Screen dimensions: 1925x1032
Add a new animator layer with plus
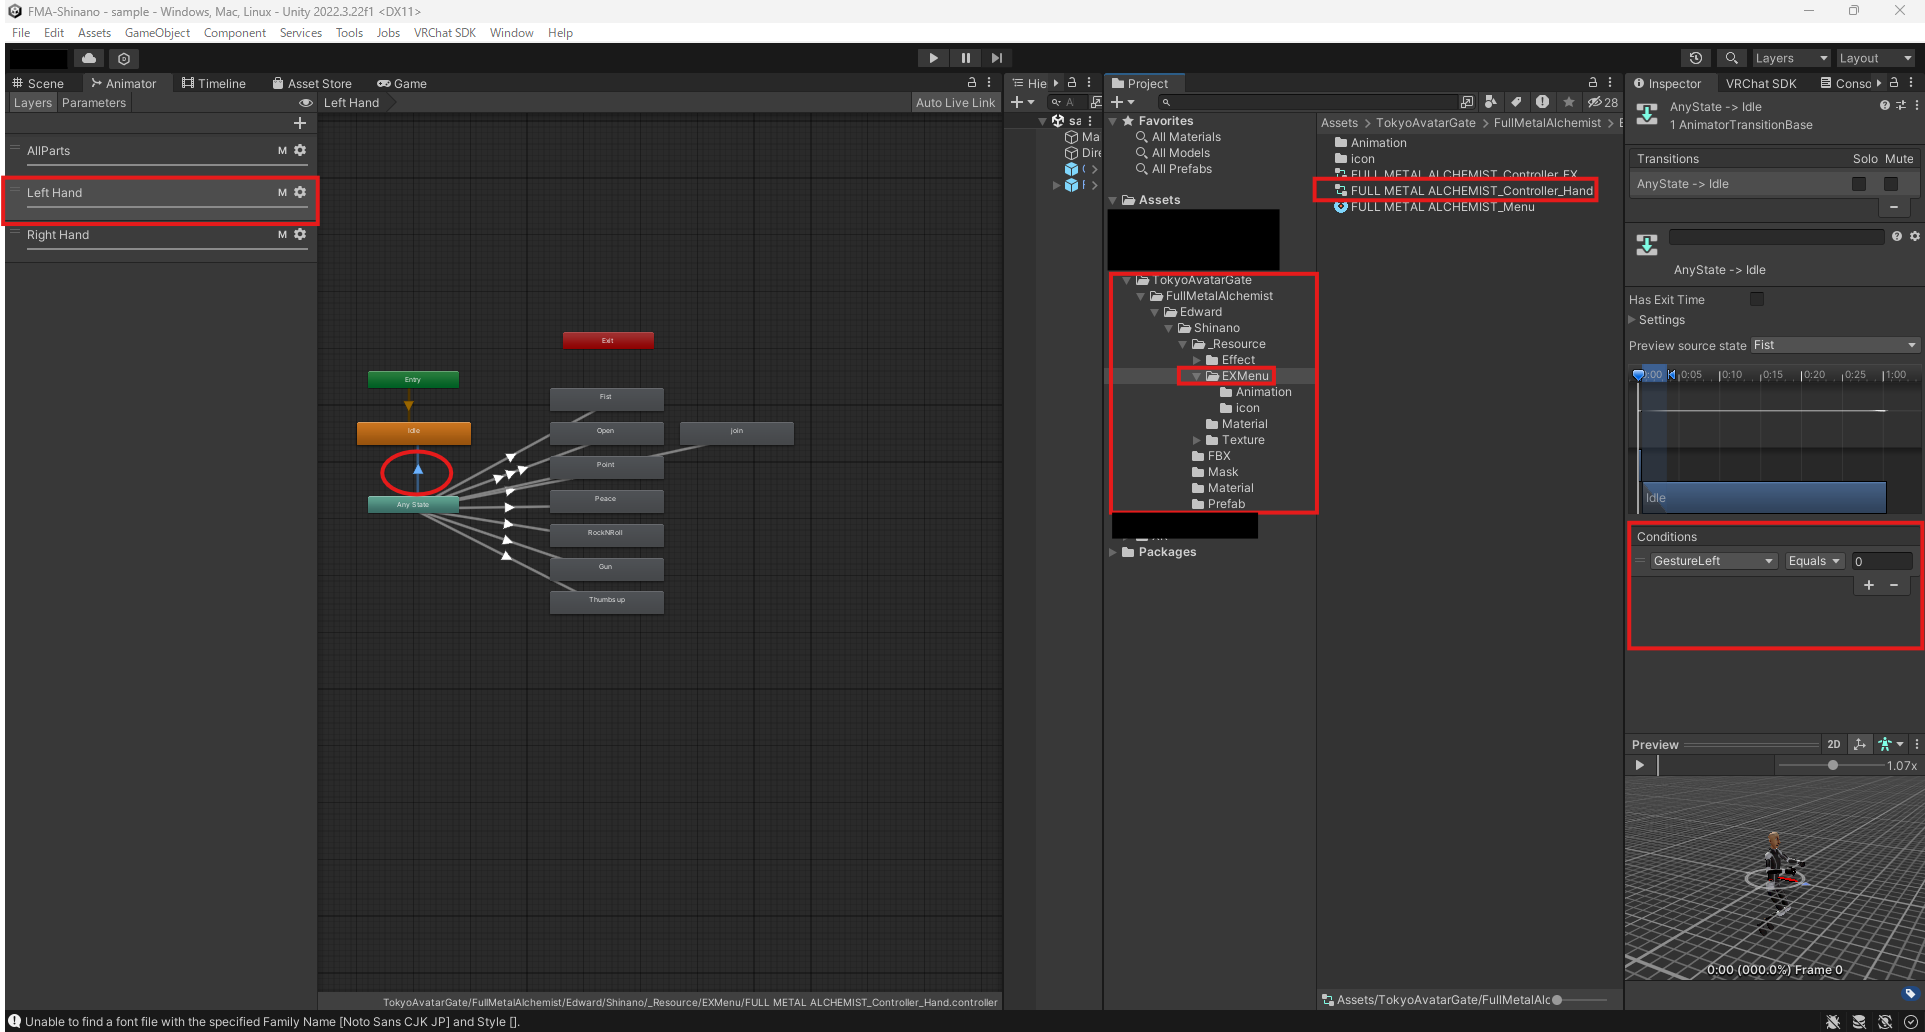point(299,123)
